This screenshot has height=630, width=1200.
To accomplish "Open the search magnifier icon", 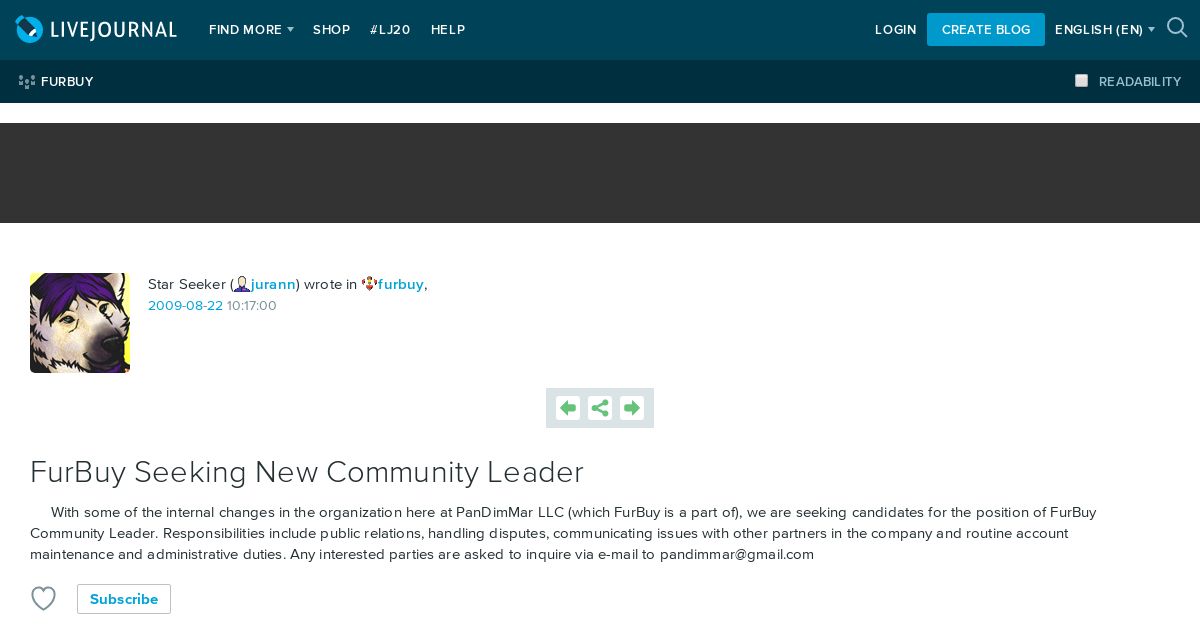I will [x=1177, y=28].
